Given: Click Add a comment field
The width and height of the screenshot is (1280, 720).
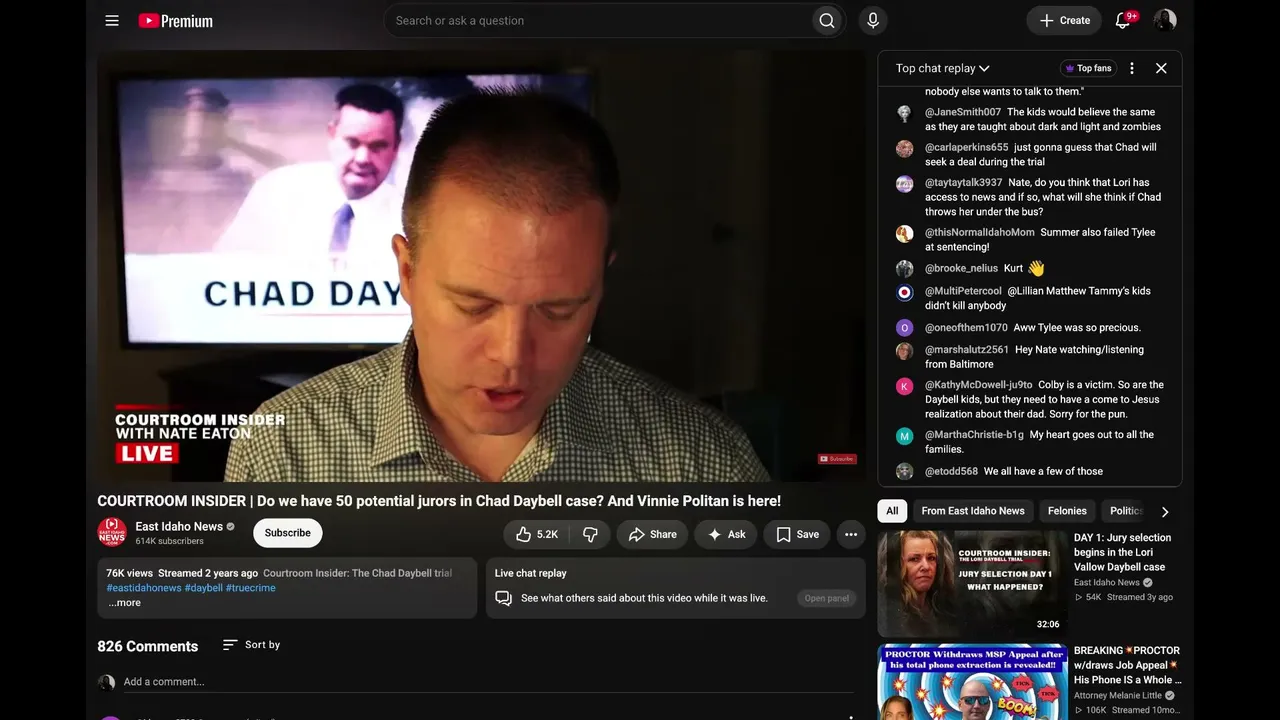Looking at the screenshot, I should pyautogui.click(x=488, y=682).
